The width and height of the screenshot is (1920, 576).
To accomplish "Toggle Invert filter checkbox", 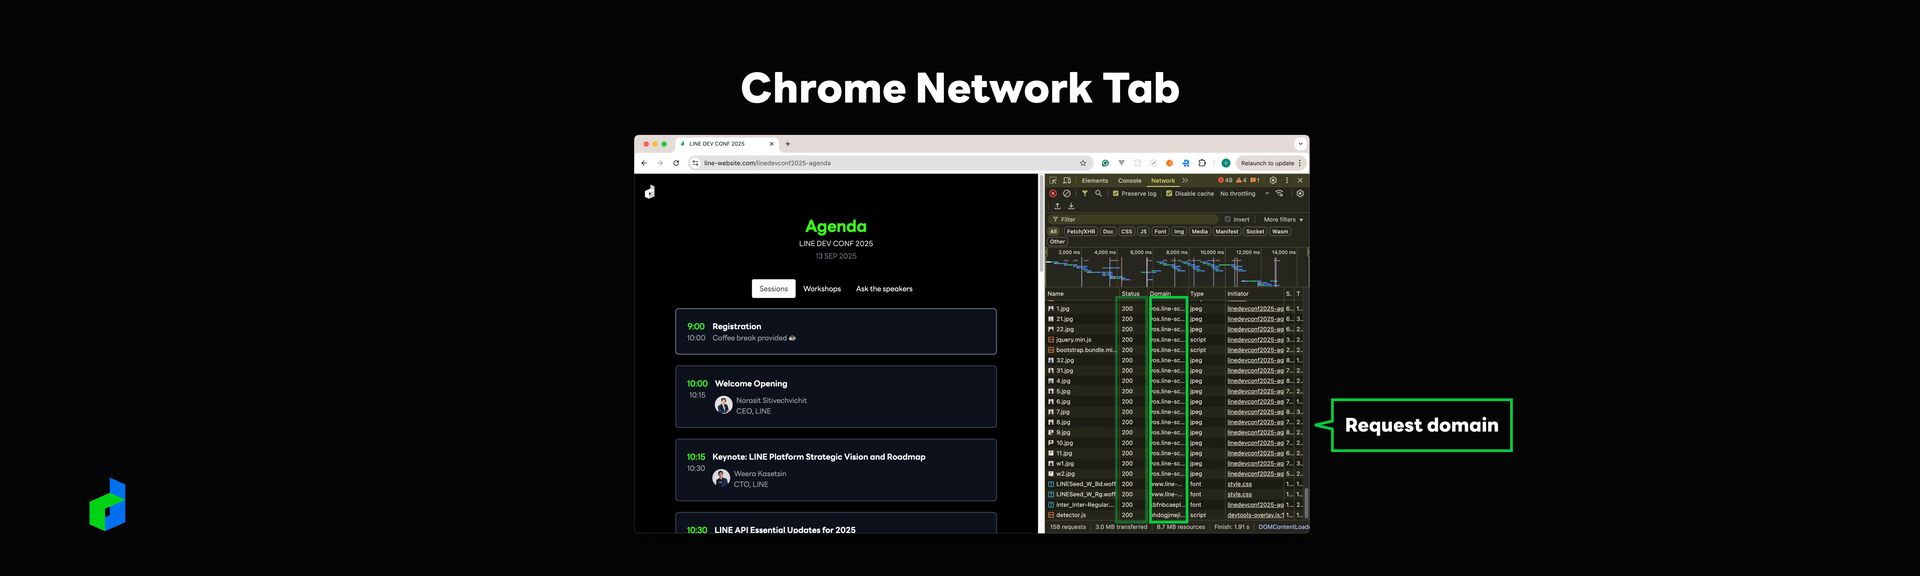I will point(1228,219).
